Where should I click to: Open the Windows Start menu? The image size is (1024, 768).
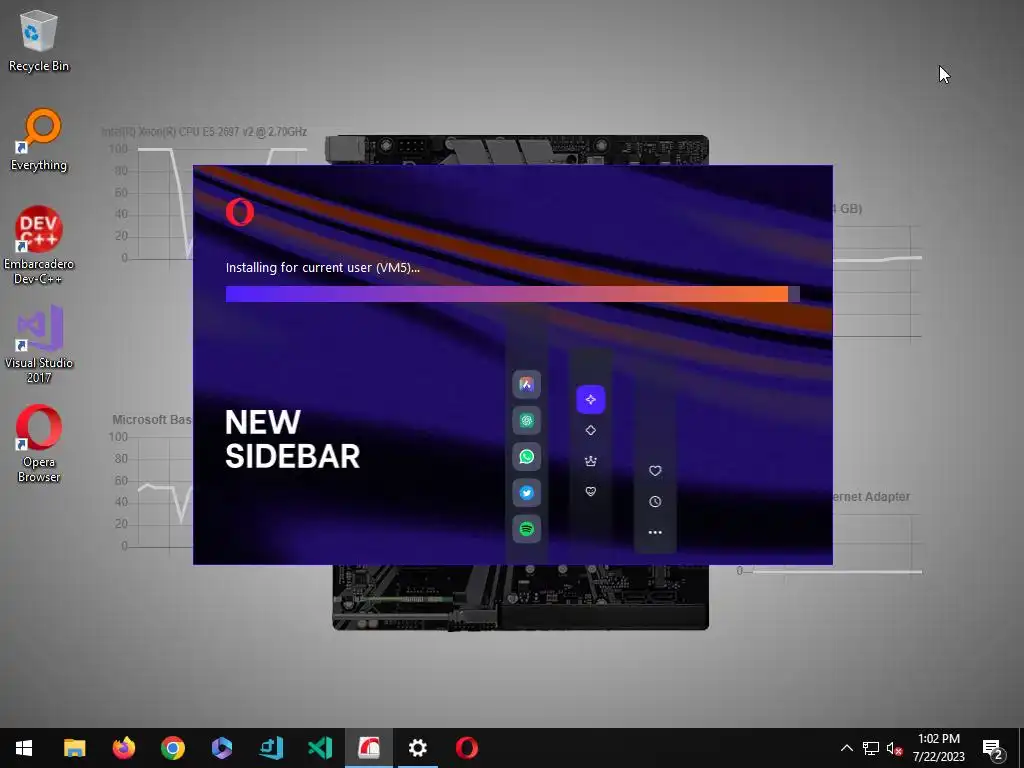[x=24, y=748]
